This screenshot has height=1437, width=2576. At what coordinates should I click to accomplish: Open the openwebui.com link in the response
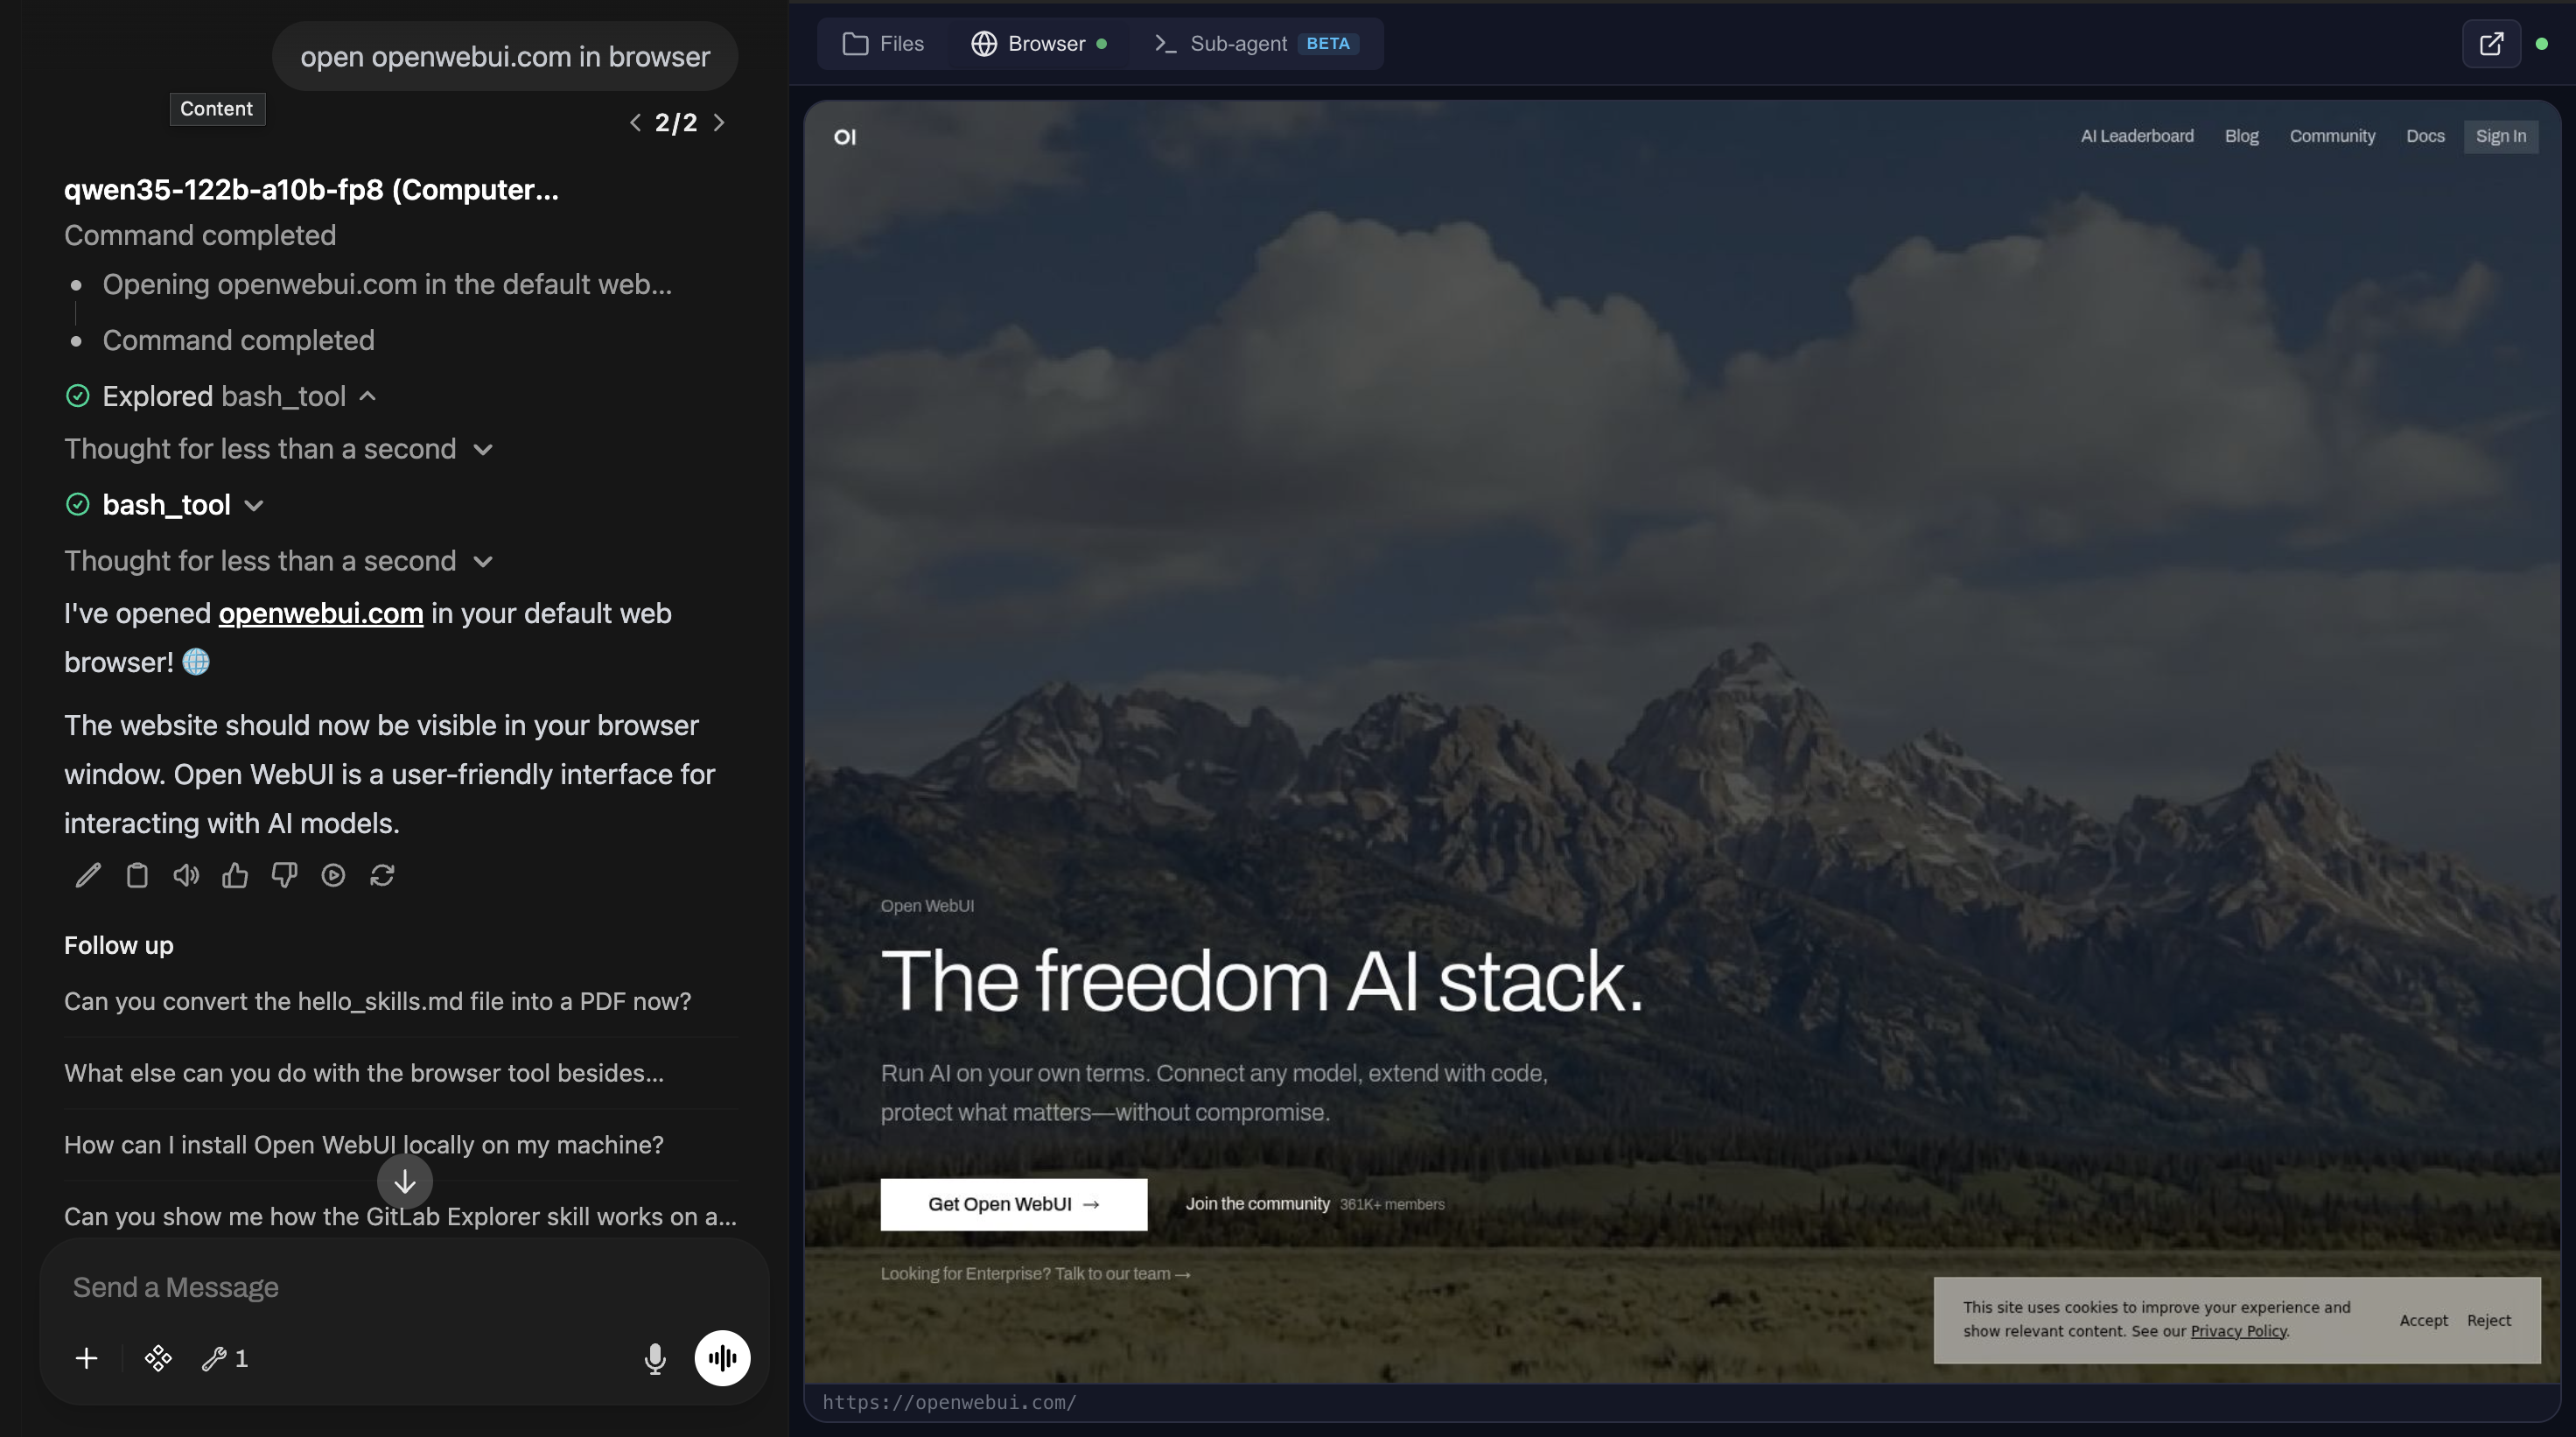point(320,613)
